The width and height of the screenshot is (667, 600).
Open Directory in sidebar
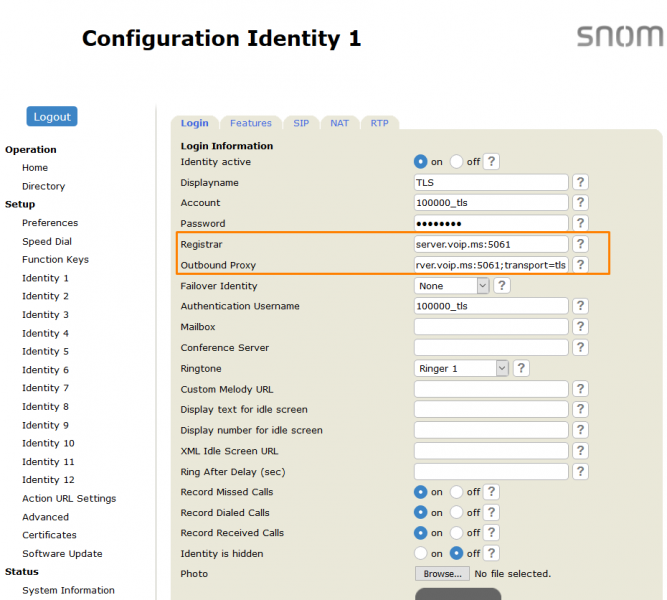(x=43, y=186)
